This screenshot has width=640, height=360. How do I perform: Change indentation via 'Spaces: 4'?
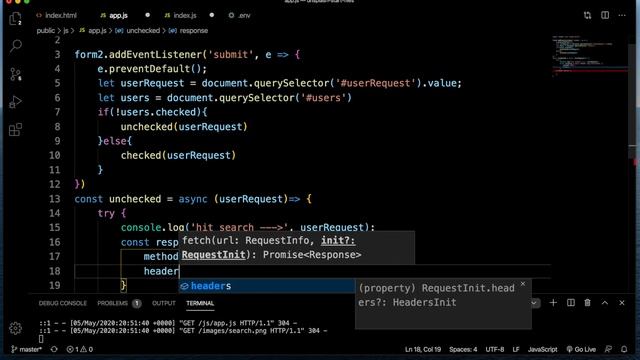pos(463,349)
